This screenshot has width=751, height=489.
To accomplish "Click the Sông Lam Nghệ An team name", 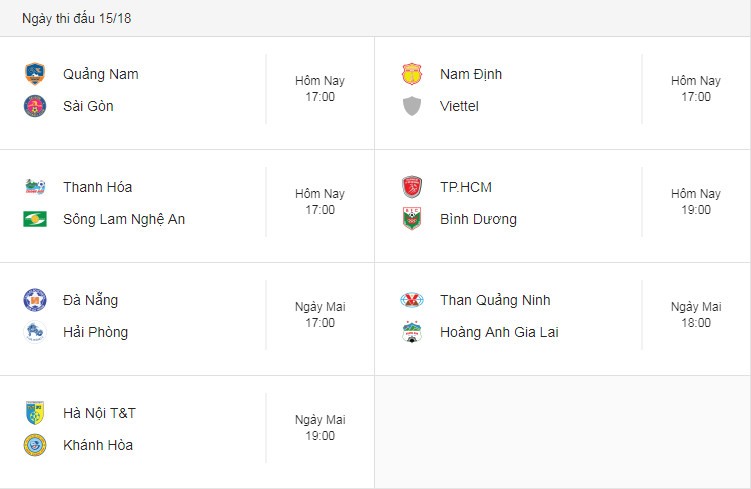I will (x=124, y=219).
